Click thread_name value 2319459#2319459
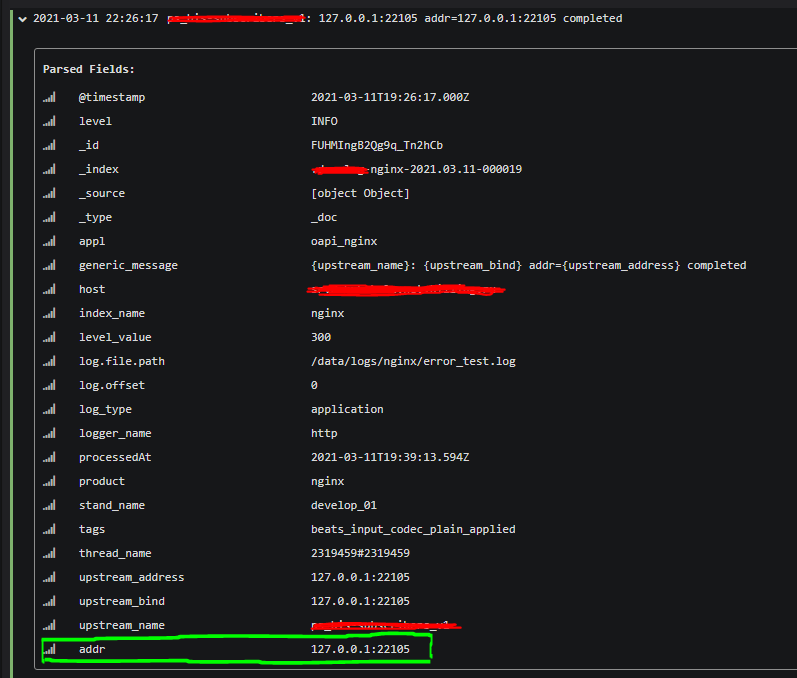 click(360, 553)
